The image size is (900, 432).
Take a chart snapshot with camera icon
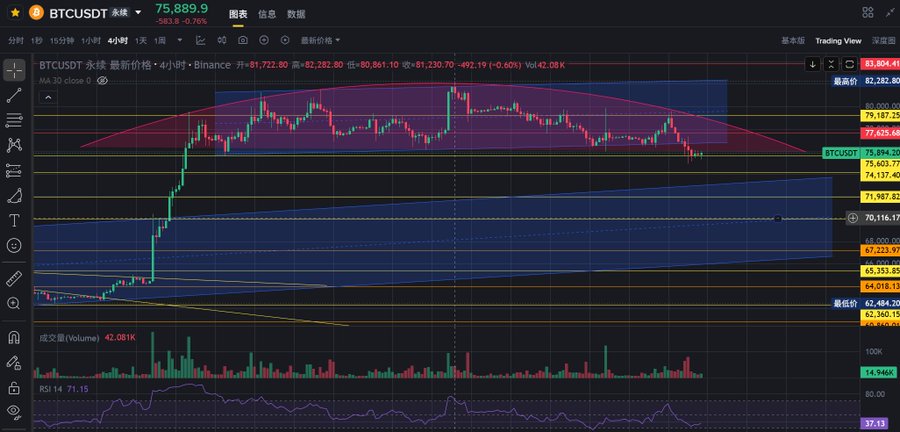pyautogui.click(x=243, y=40)
